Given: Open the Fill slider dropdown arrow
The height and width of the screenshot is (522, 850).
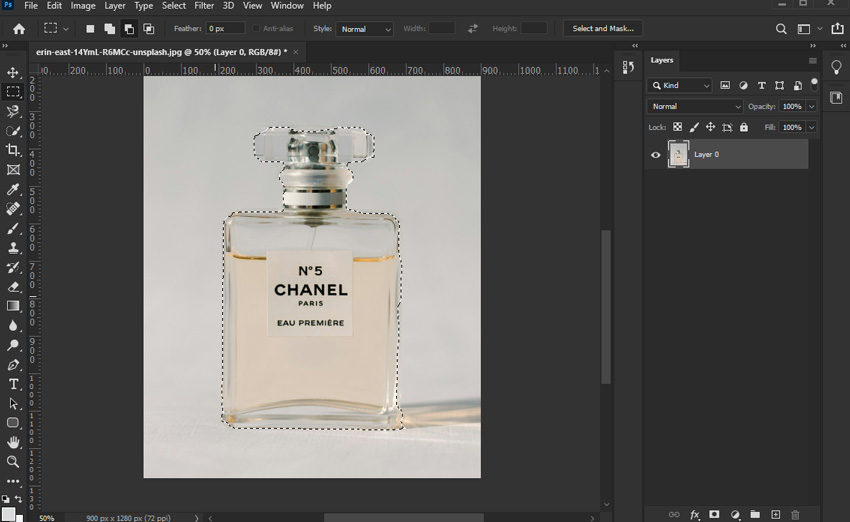Looking at the screenshot, I should 812,127.
